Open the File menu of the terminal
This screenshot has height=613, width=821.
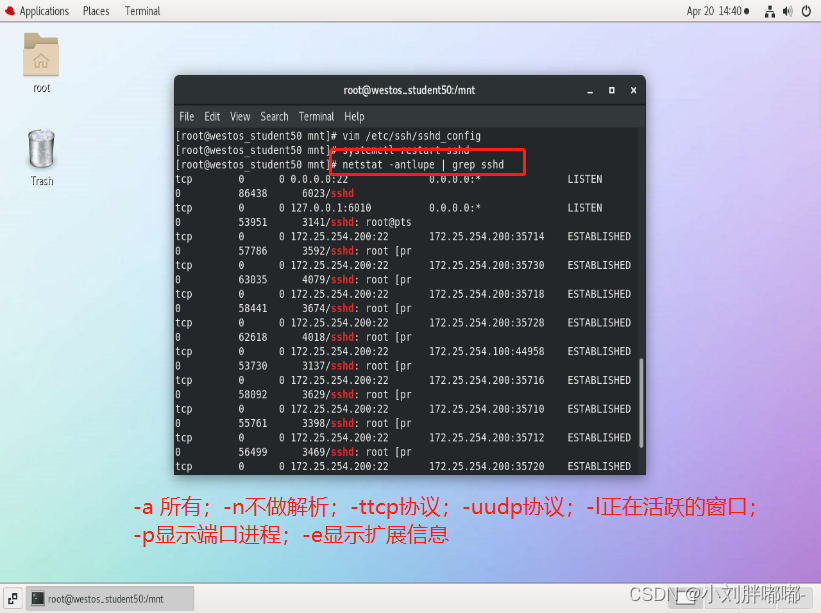(x=186, y=116)
